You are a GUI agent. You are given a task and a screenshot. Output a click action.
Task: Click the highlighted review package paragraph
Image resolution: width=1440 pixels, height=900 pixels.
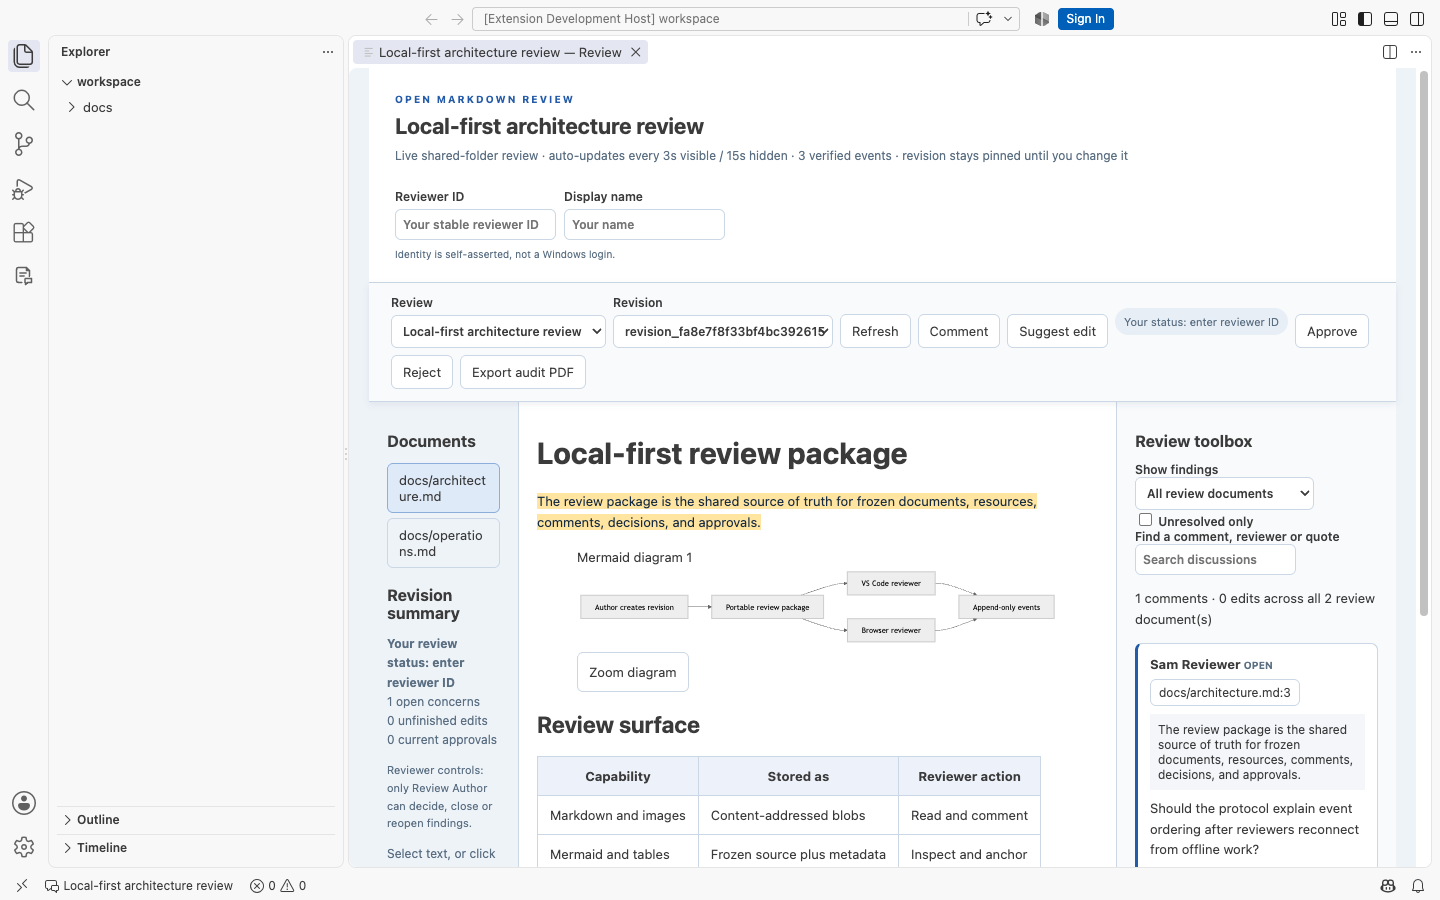pyautogui.click(x=787, y=512)
